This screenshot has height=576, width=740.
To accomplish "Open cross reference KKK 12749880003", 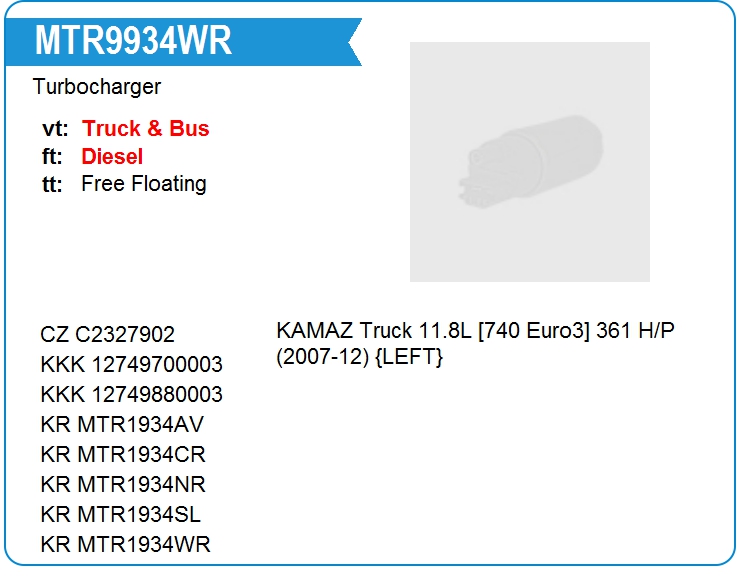I will (x=132, y=394).
